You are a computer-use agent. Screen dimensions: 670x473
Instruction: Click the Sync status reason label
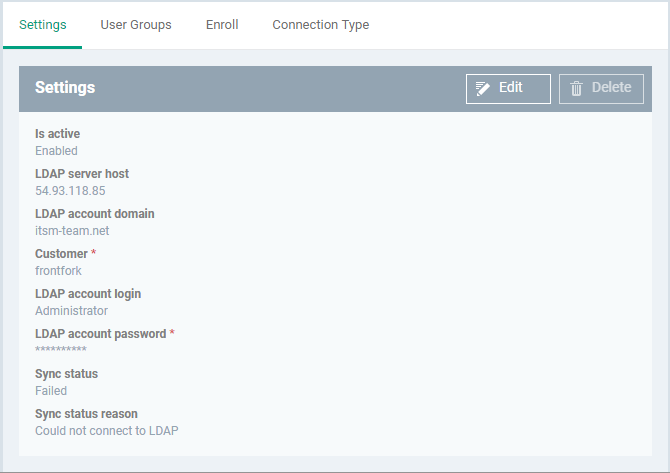(x=86, y=414)
